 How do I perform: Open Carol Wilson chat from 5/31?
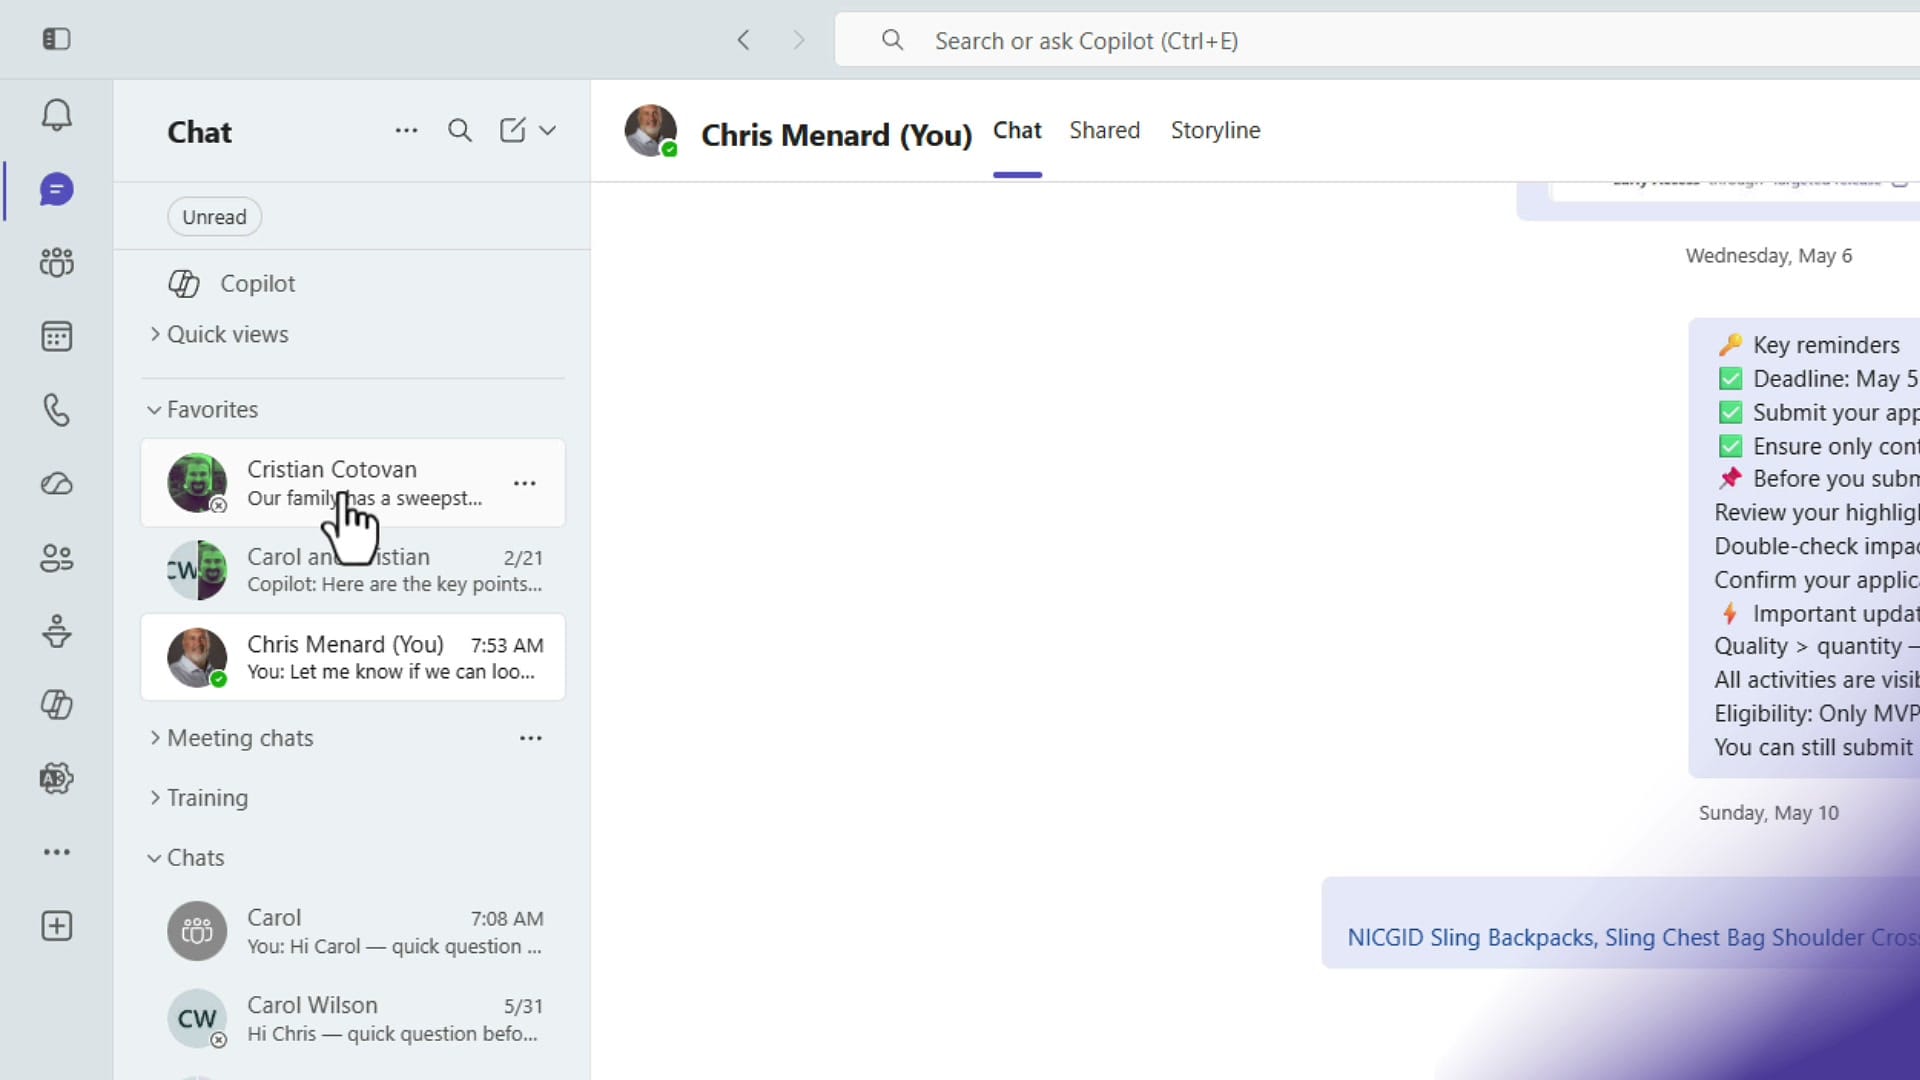[x=353, y=1019]
